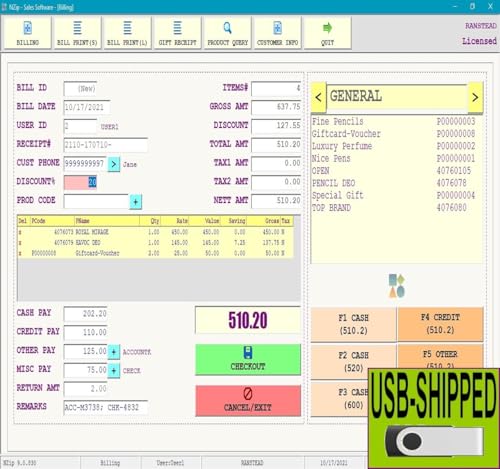Click the 4076079 line item row

[155, 243]
